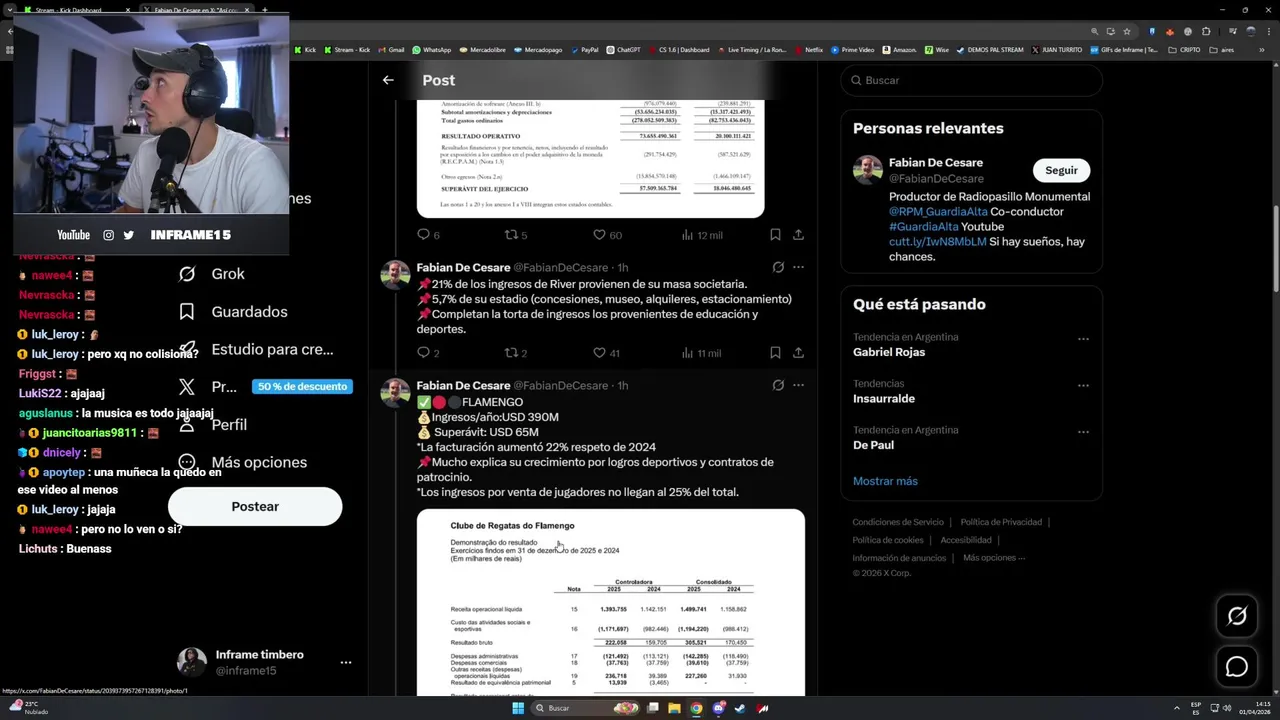Open Guardados bookmarks in sidebar
1280x720 pixels.
232,312
